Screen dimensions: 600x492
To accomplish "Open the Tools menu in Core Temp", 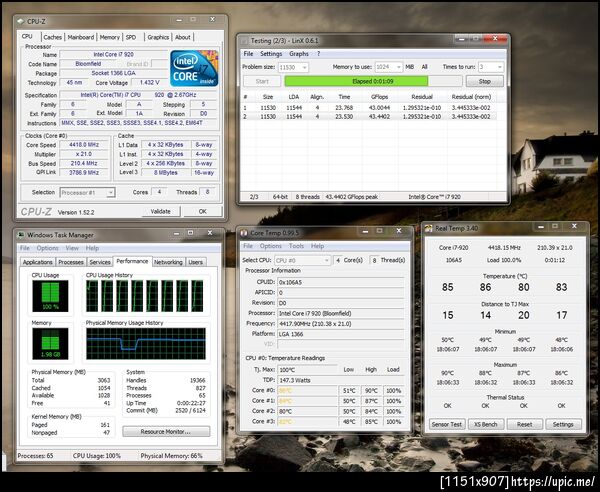I will [x=296, y=246].
